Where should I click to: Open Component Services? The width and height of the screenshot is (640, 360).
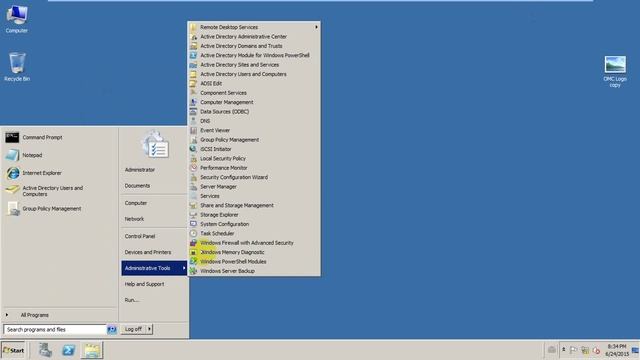tap(254, 93)
